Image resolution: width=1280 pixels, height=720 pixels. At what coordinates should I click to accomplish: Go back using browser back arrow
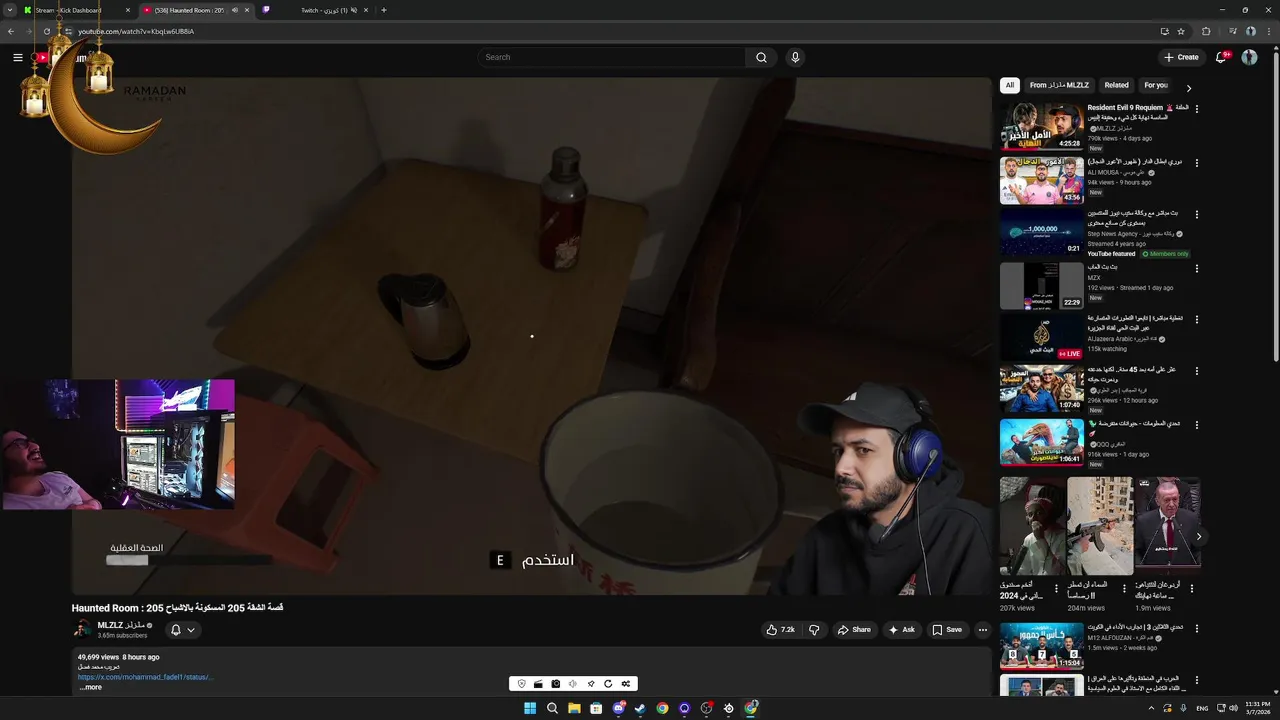pyautogui.click(x=11, y=31)
